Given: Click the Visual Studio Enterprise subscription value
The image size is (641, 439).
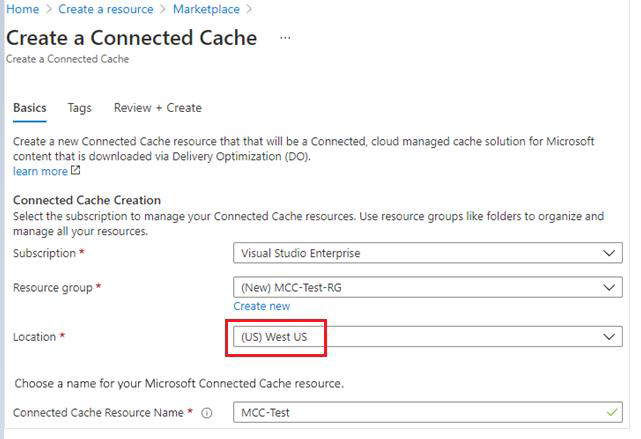Looking at the screenshot, I should click(x=300, y=253).
